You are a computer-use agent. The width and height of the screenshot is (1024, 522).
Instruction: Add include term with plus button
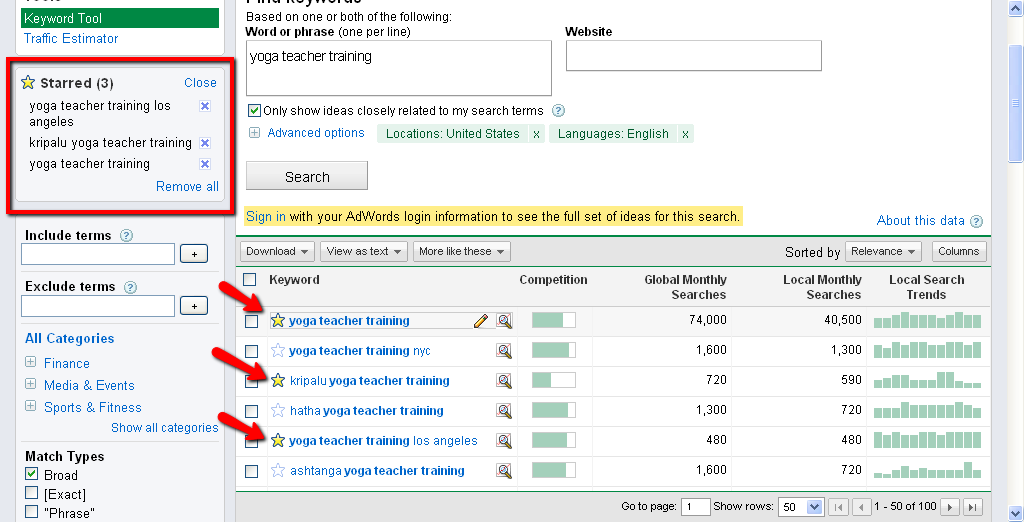tap(194, 255)
